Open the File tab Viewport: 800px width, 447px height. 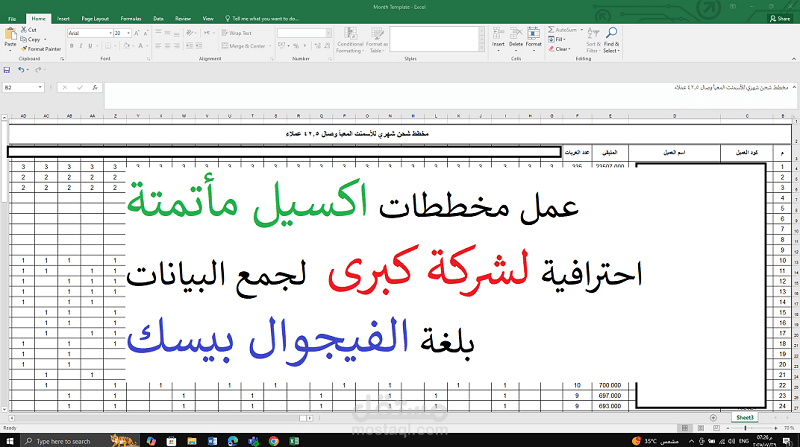click(12, 18)
